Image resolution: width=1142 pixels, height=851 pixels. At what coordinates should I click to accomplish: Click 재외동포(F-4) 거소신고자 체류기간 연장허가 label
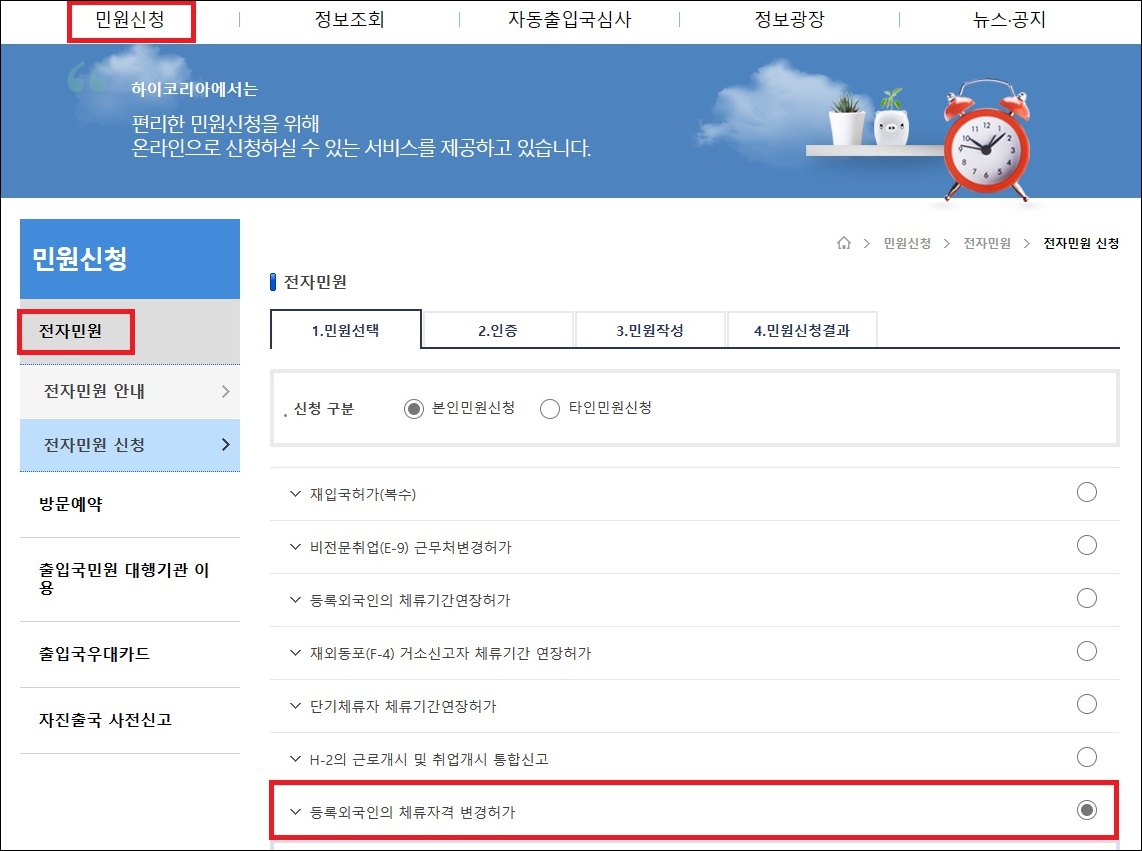(450, 654)
